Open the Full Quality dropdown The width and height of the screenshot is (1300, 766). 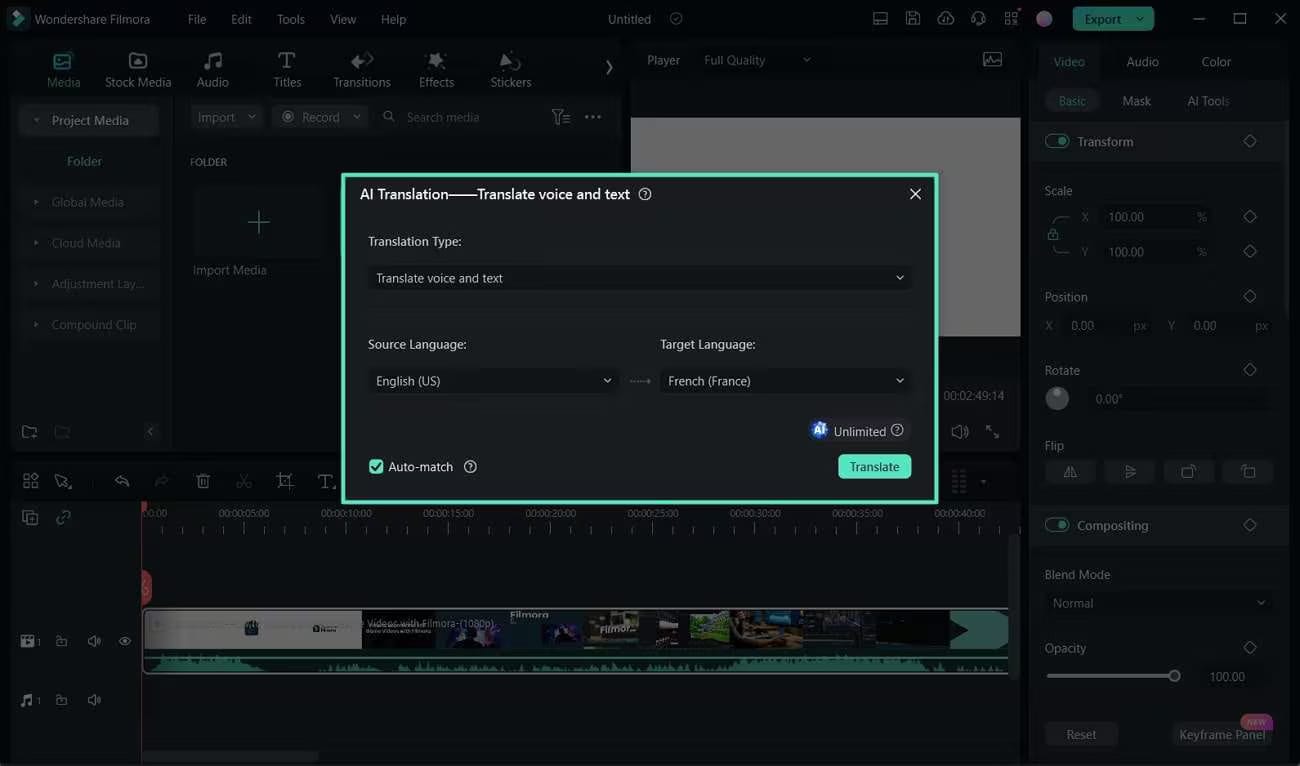pyautogui.click(x=757, y=60)
